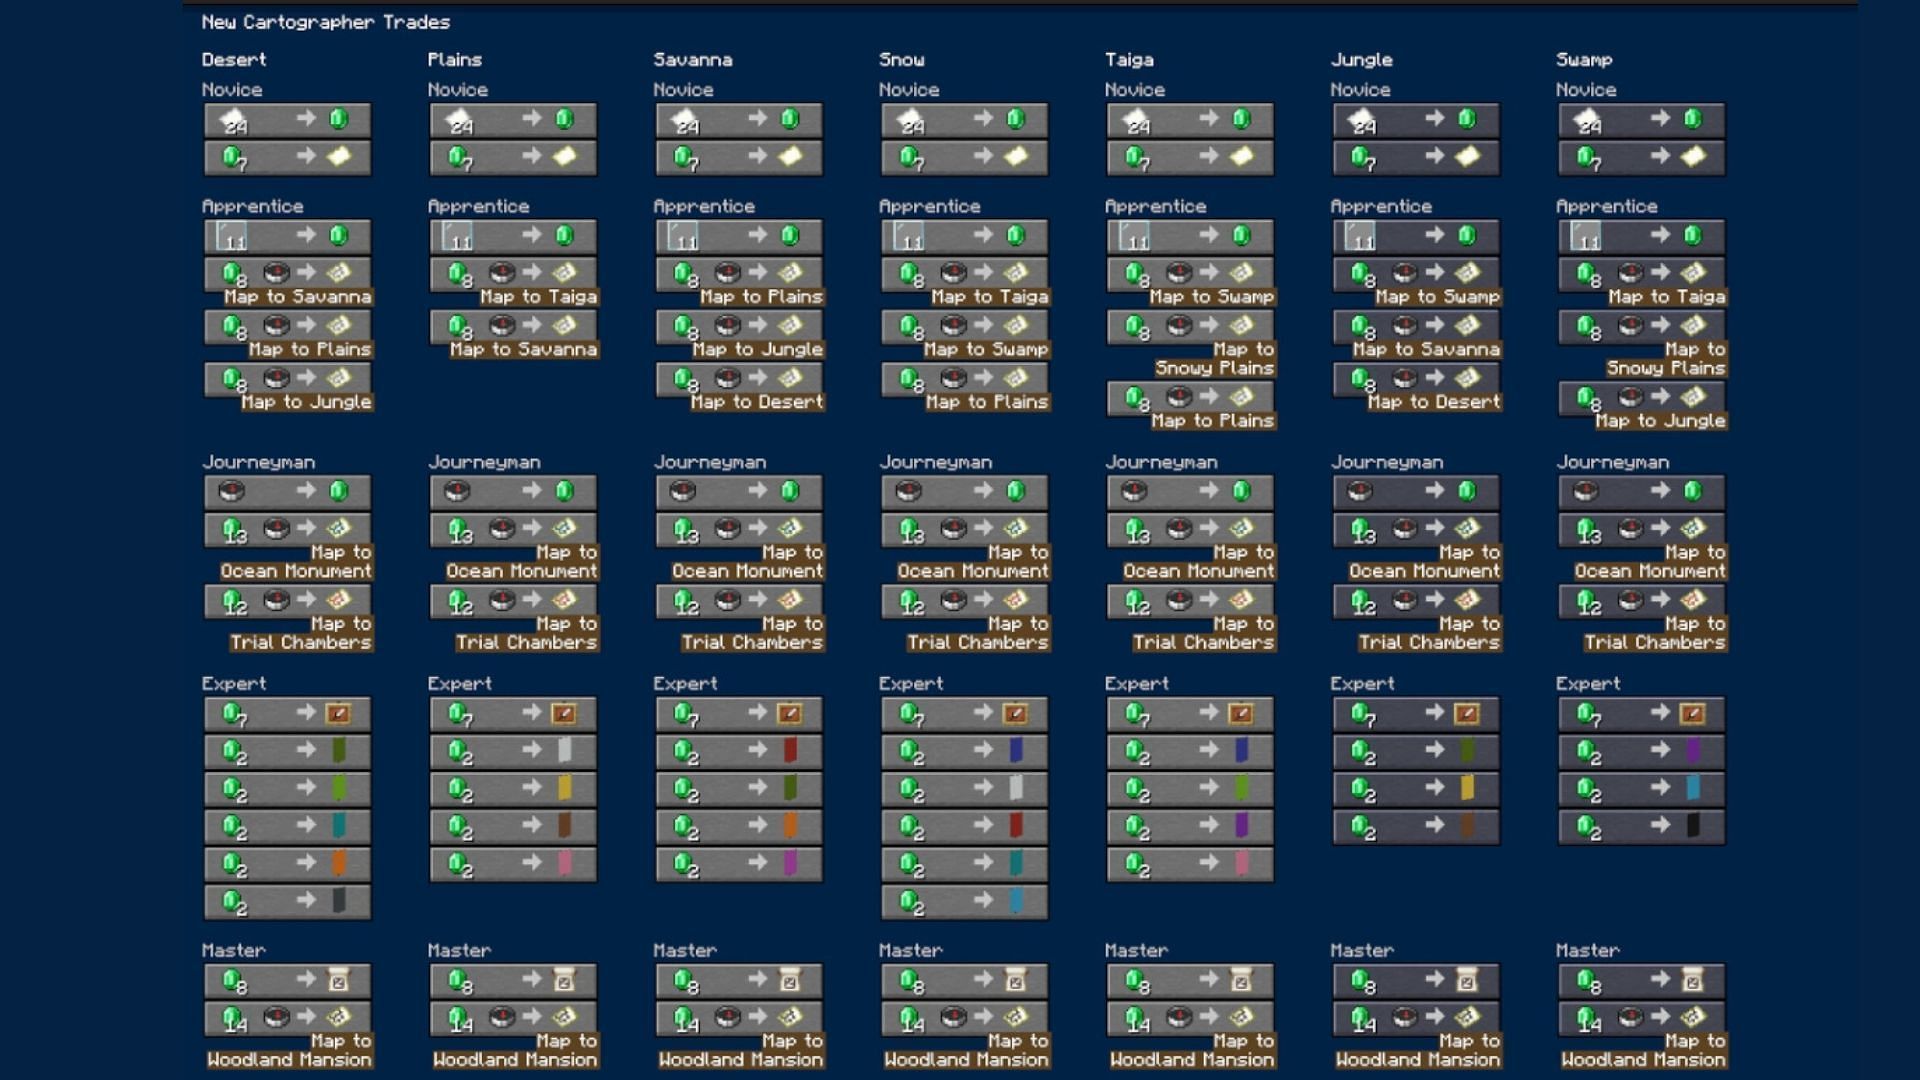1920x1080 pixels.
Task: Select the Trial Chambers map trade under Desert
Action: (x=288, y=600)
